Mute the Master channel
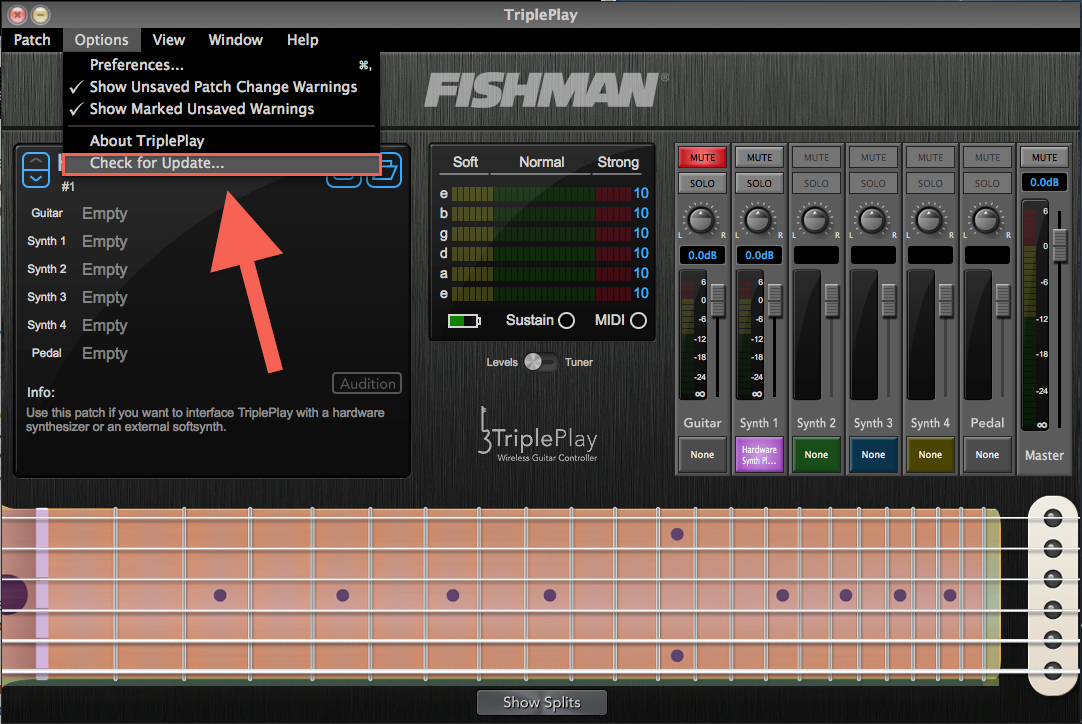The width and height of the screenshot is (1082, 724). click(x=1044, y=157)
